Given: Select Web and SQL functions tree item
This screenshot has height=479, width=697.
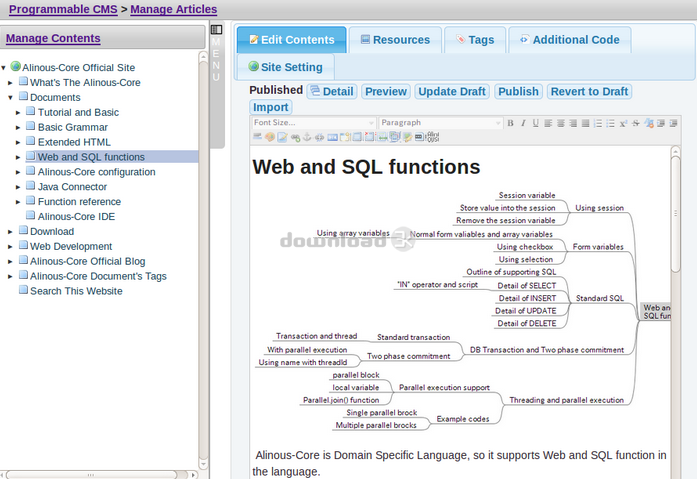Looking at the screenshot, I should [x=91, y=157].
